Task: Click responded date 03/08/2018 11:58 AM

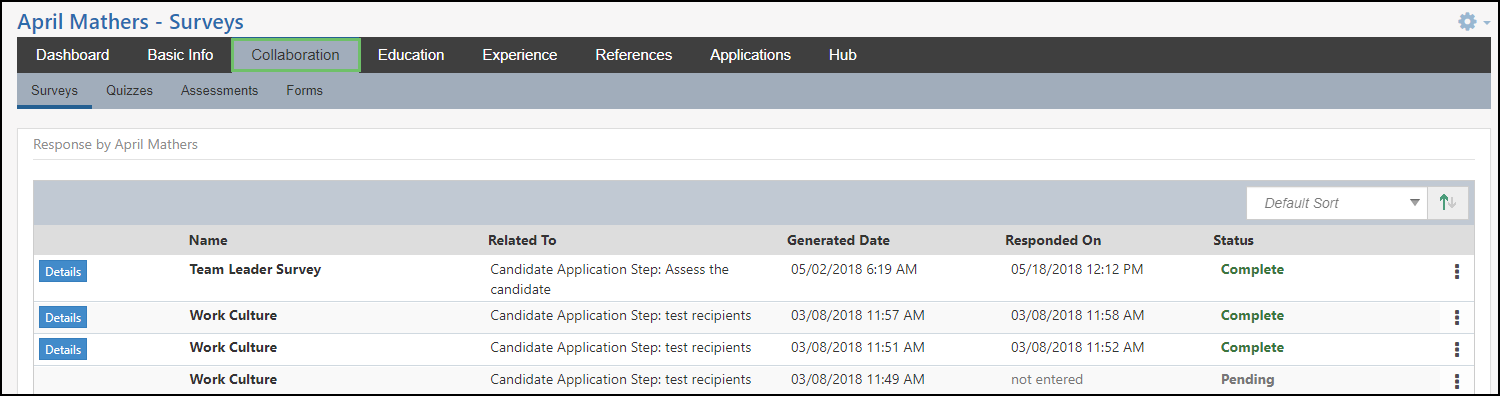Action: click(x=1078, y=315)
